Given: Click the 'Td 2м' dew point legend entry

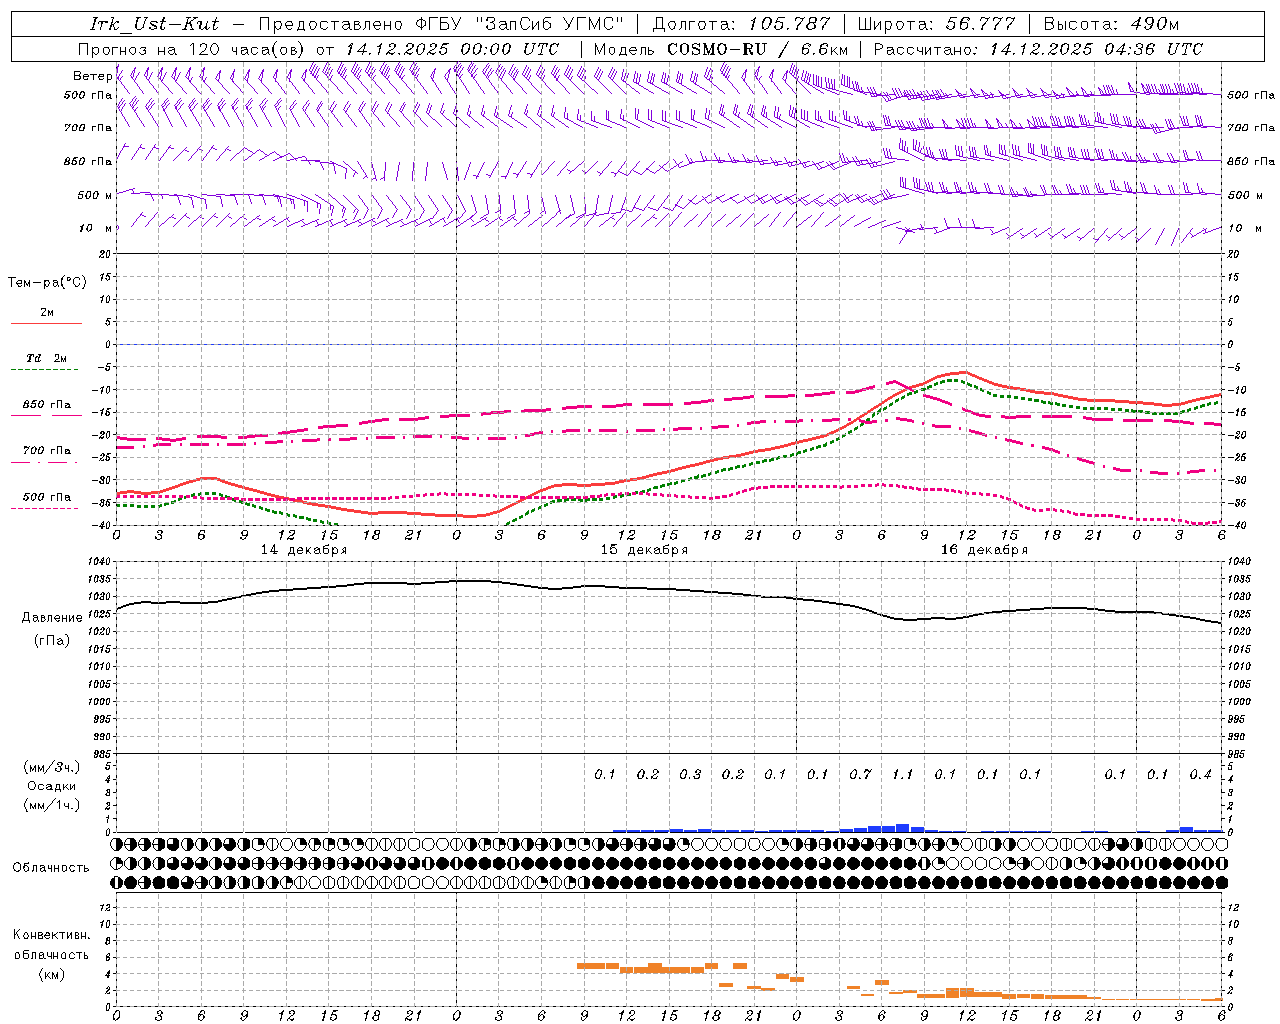Looking at the screenshot, I should [x=47, y=358].
